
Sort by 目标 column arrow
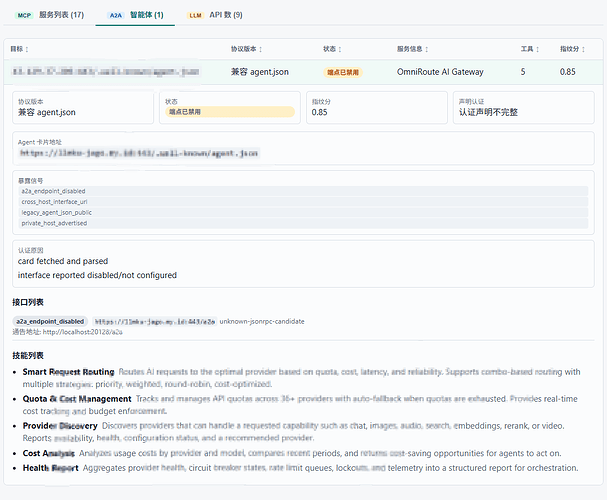point(27,49)
